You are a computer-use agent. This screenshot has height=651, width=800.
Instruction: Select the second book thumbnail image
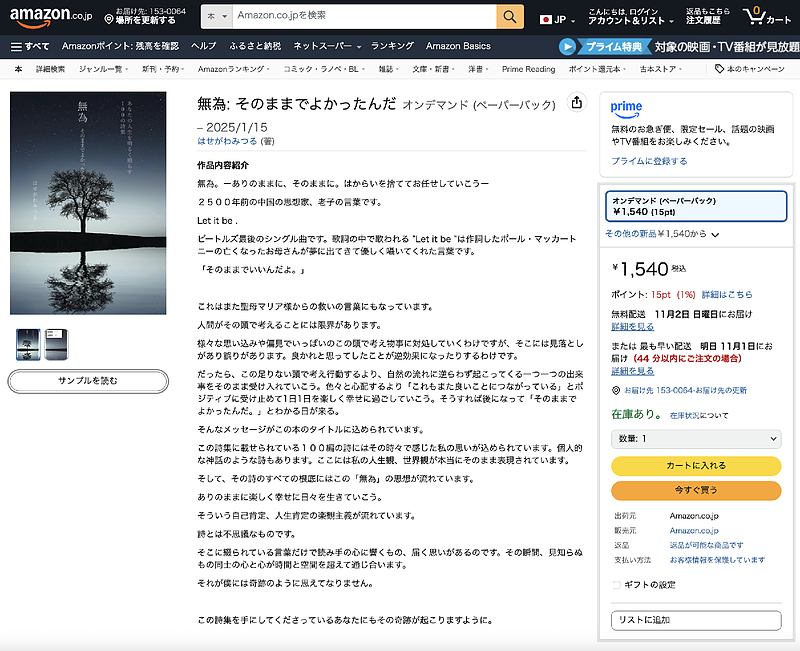click(58, 343)
